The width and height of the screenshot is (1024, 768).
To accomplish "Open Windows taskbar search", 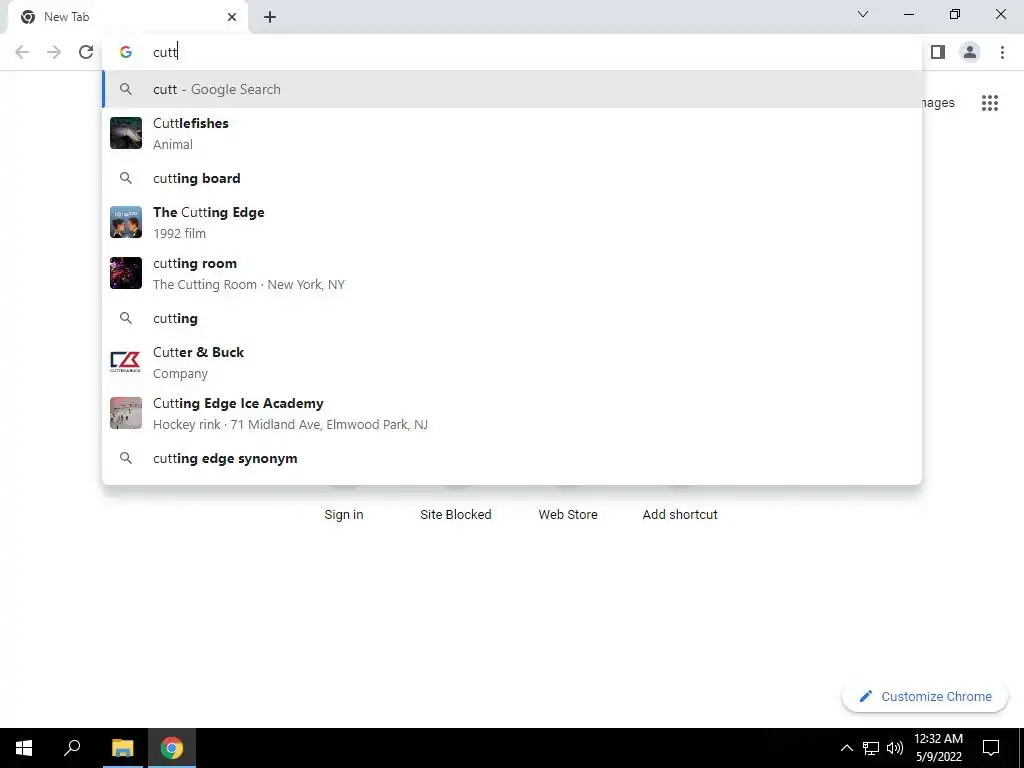I will click(x=72, y=748).
